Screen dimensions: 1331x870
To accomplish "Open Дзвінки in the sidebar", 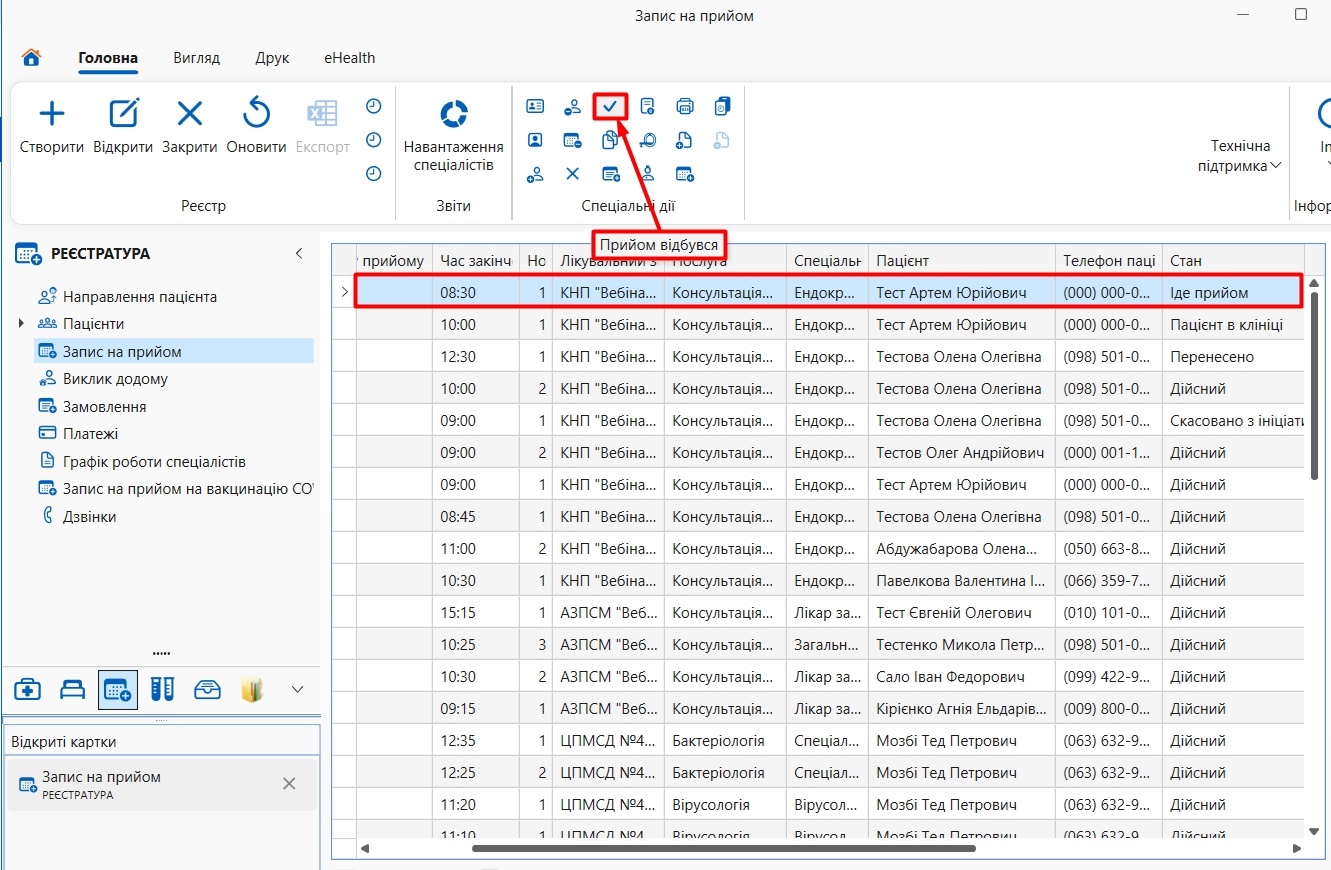I will click(89, 517).
